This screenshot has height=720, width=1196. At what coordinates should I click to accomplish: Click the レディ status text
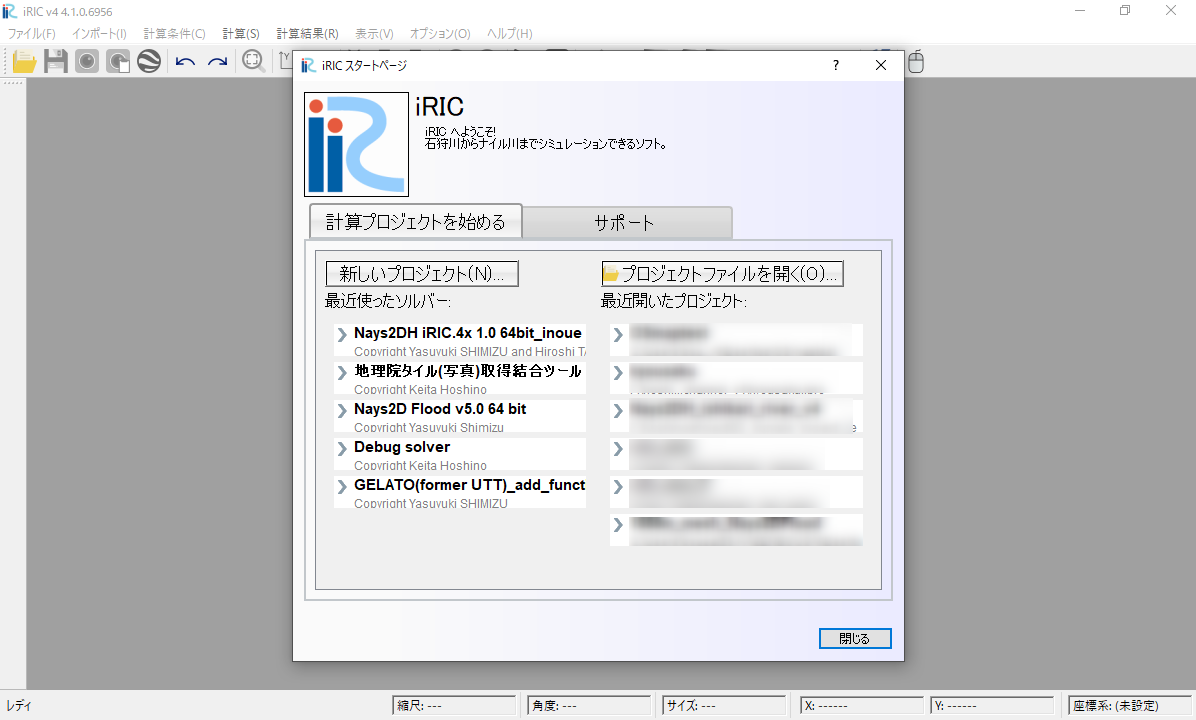click(x=18, y=706)
